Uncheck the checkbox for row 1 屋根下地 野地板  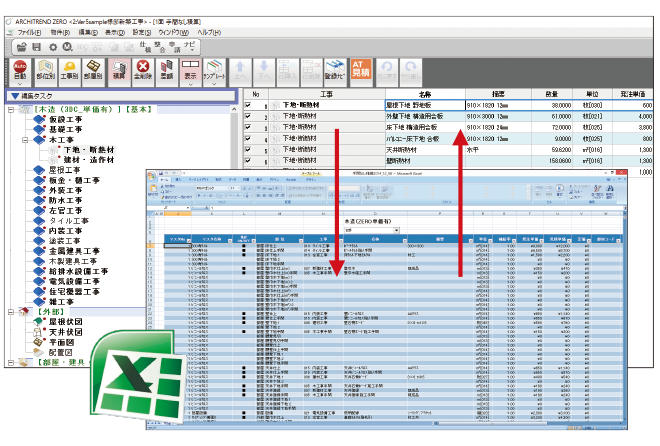(x=248, y=105)
